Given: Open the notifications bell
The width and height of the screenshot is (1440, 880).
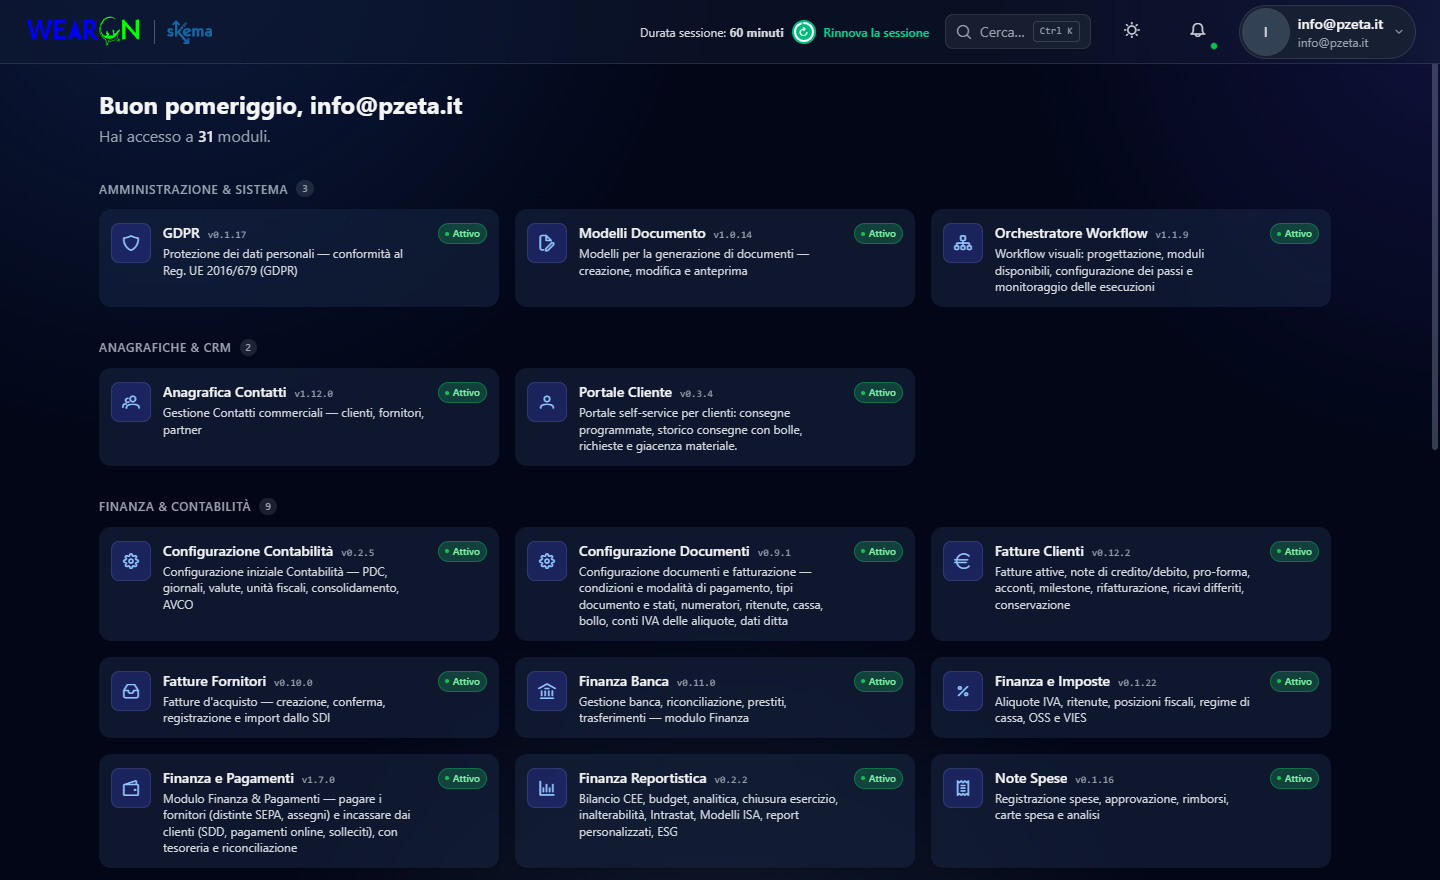Looking at the screenshot, I should pyautogui.click(x=1198, y=31).
